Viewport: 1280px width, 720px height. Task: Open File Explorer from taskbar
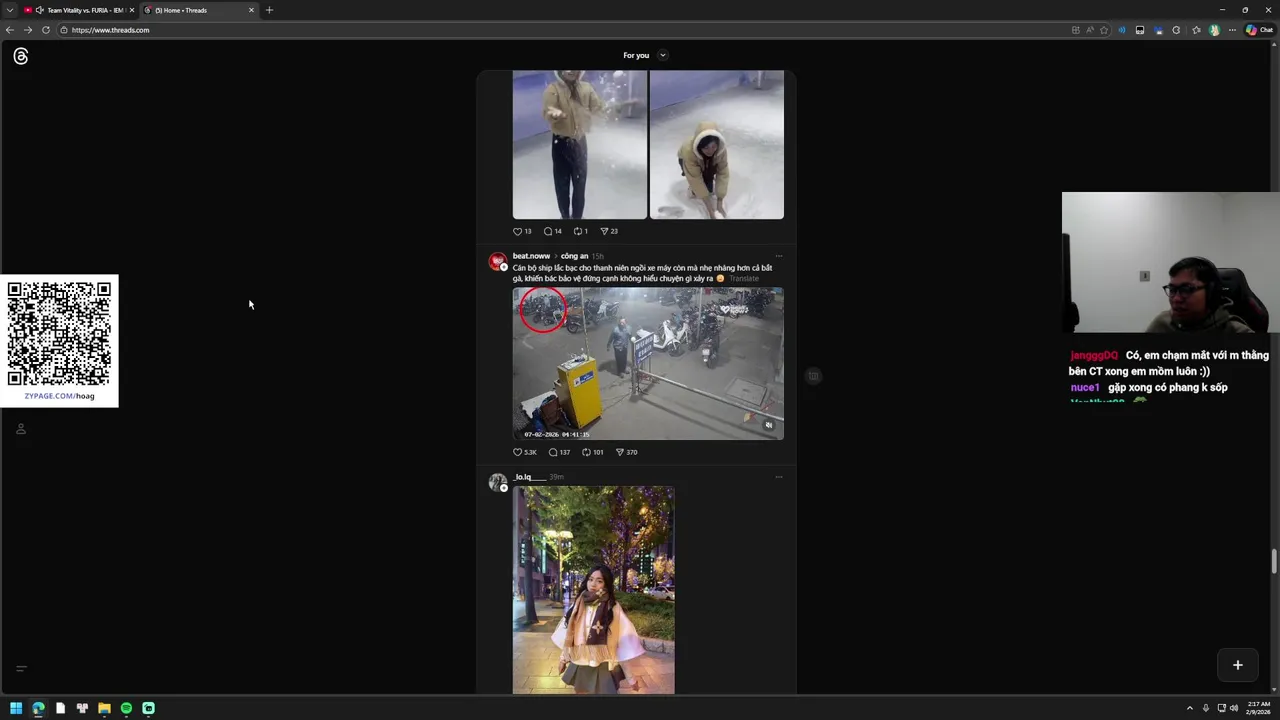pyautogui.click(x=104, y=708)
